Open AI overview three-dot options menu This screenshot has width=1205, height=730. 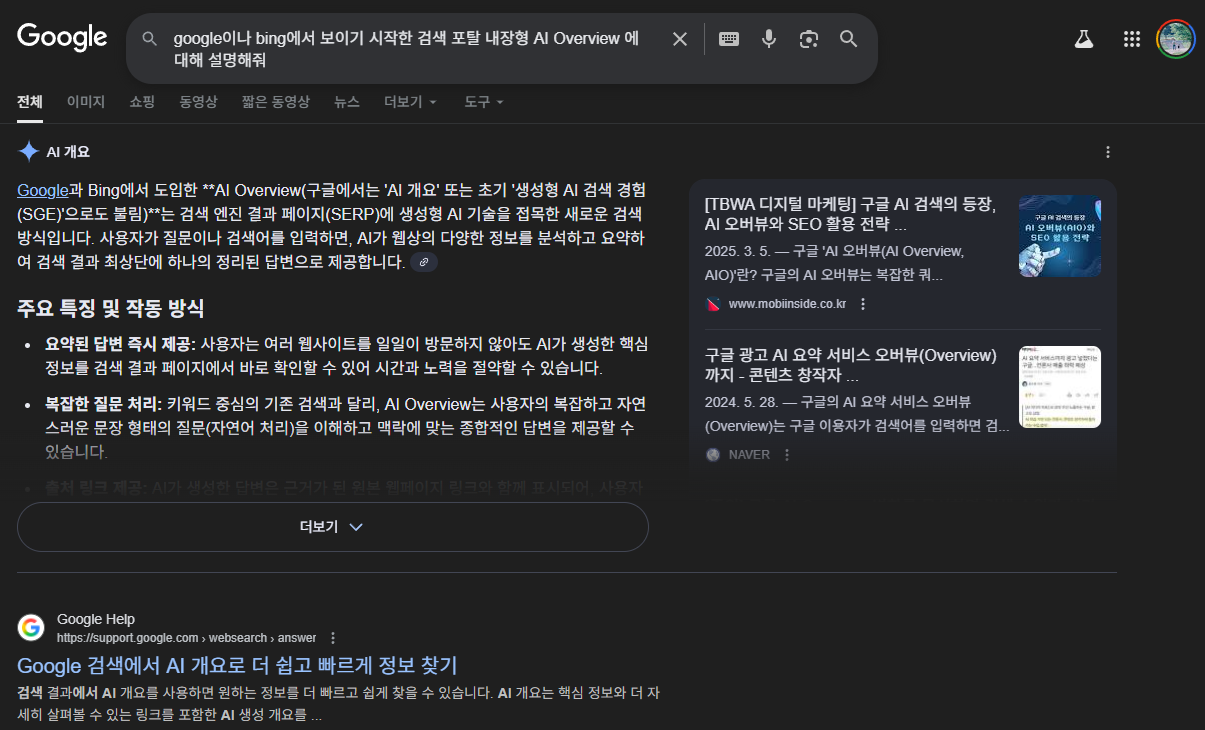pyautogui.click(x=1107, y=152)
